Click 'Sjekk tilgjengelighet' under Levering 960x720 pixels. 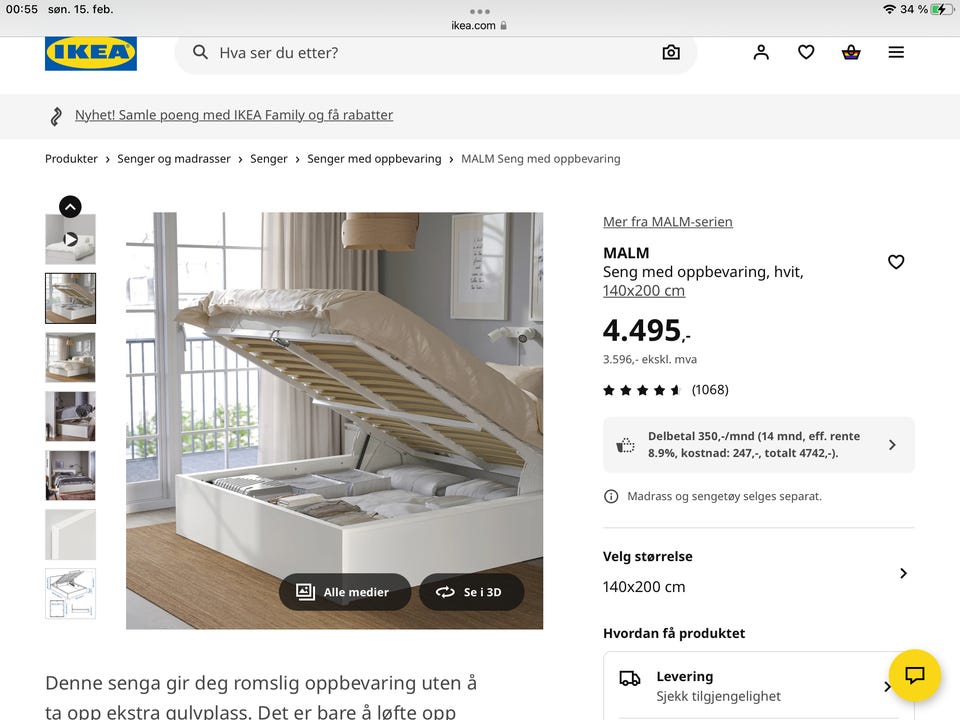click(718, 696)
